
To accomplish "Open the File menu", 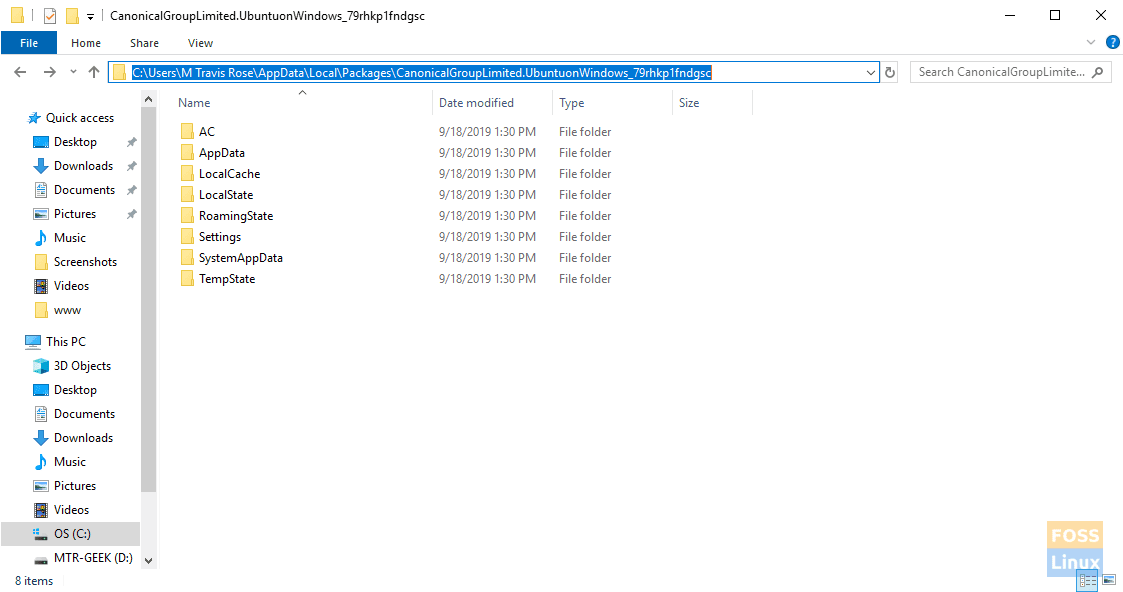I will pyautogui.click(x=29, y=43).
